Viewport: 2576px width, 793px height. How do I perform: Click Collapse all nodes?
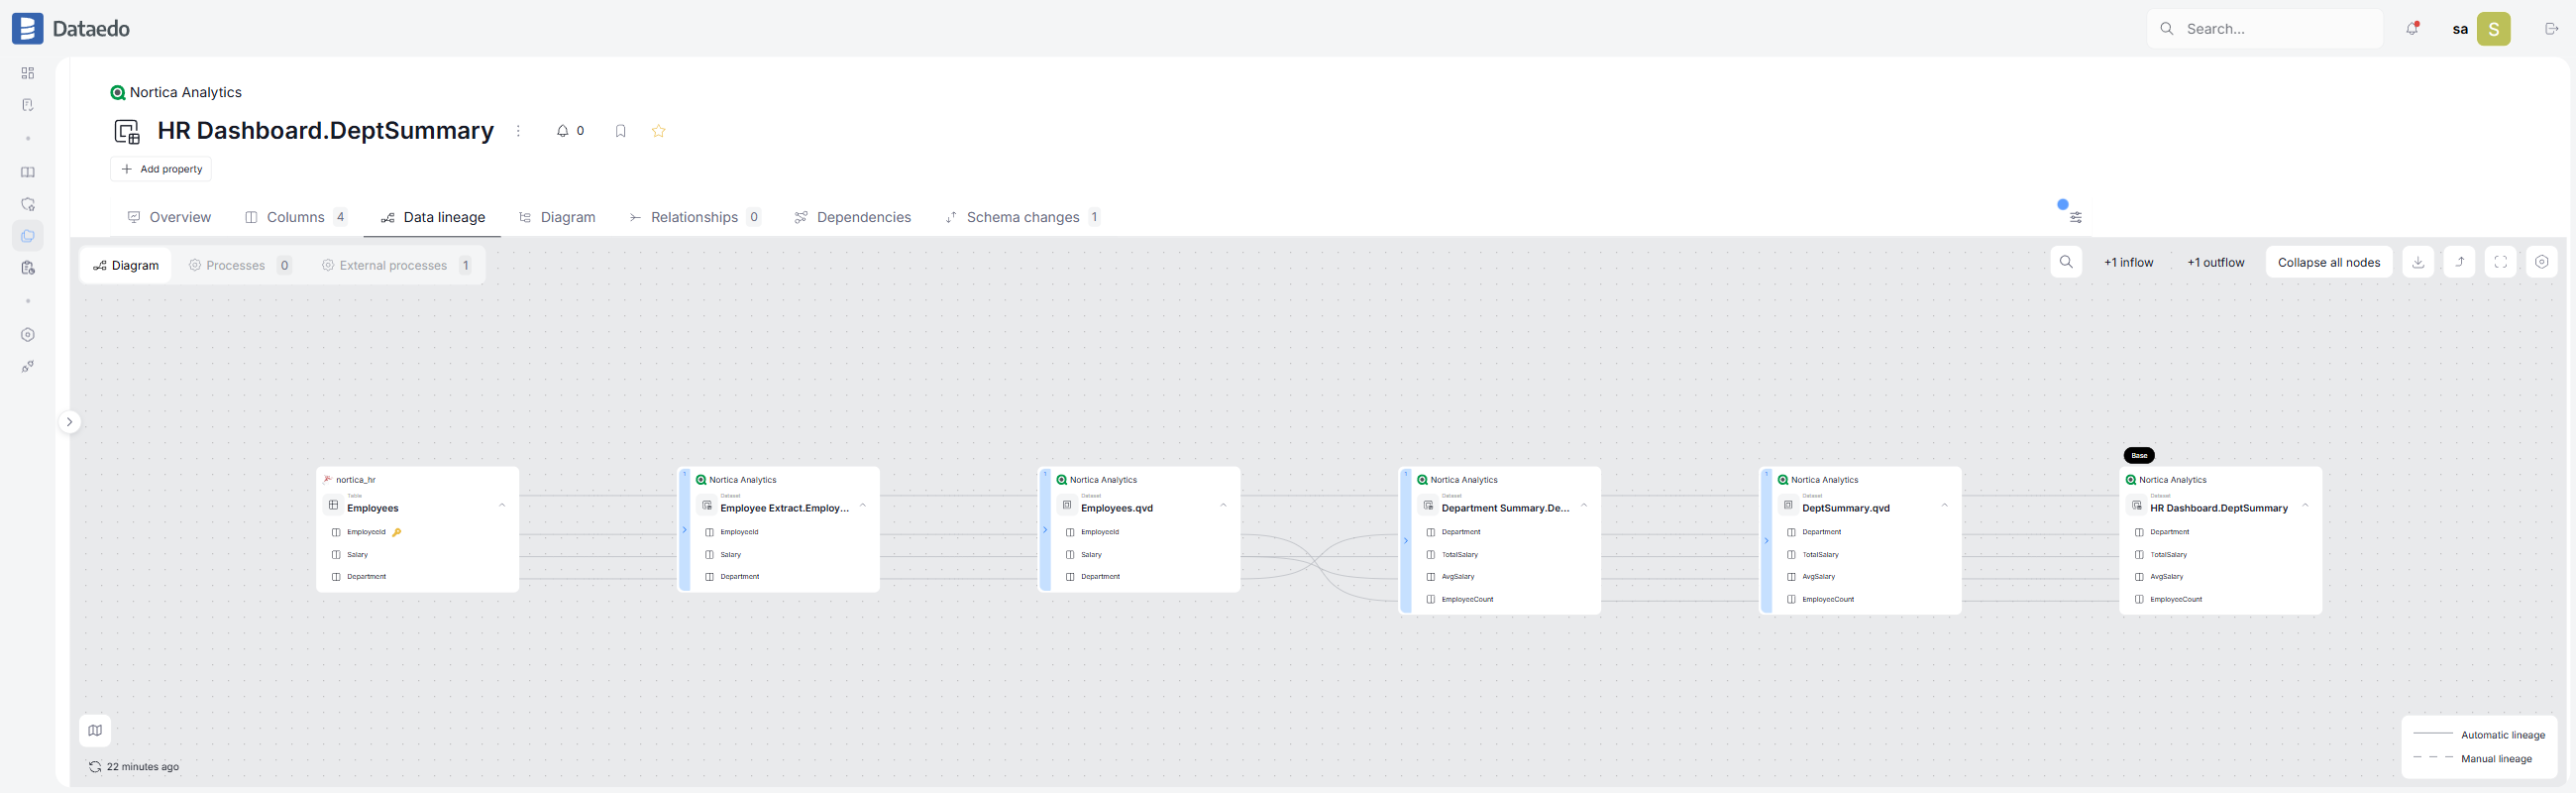click(x=2328, y=262)
